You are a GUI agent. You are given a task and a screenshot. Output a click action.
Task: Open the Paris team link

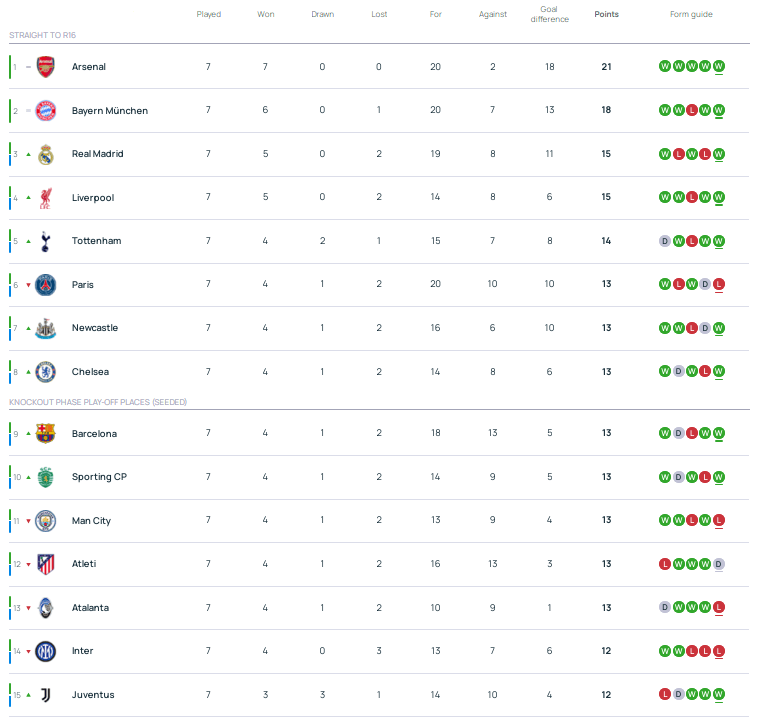tap(84, 285)
